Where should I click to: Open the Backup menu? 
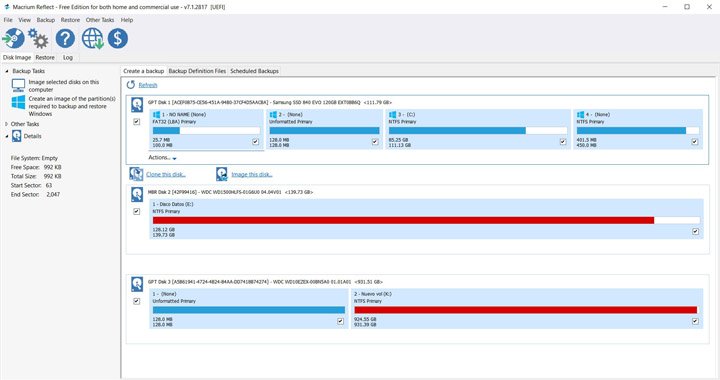(x=45, y=20)
